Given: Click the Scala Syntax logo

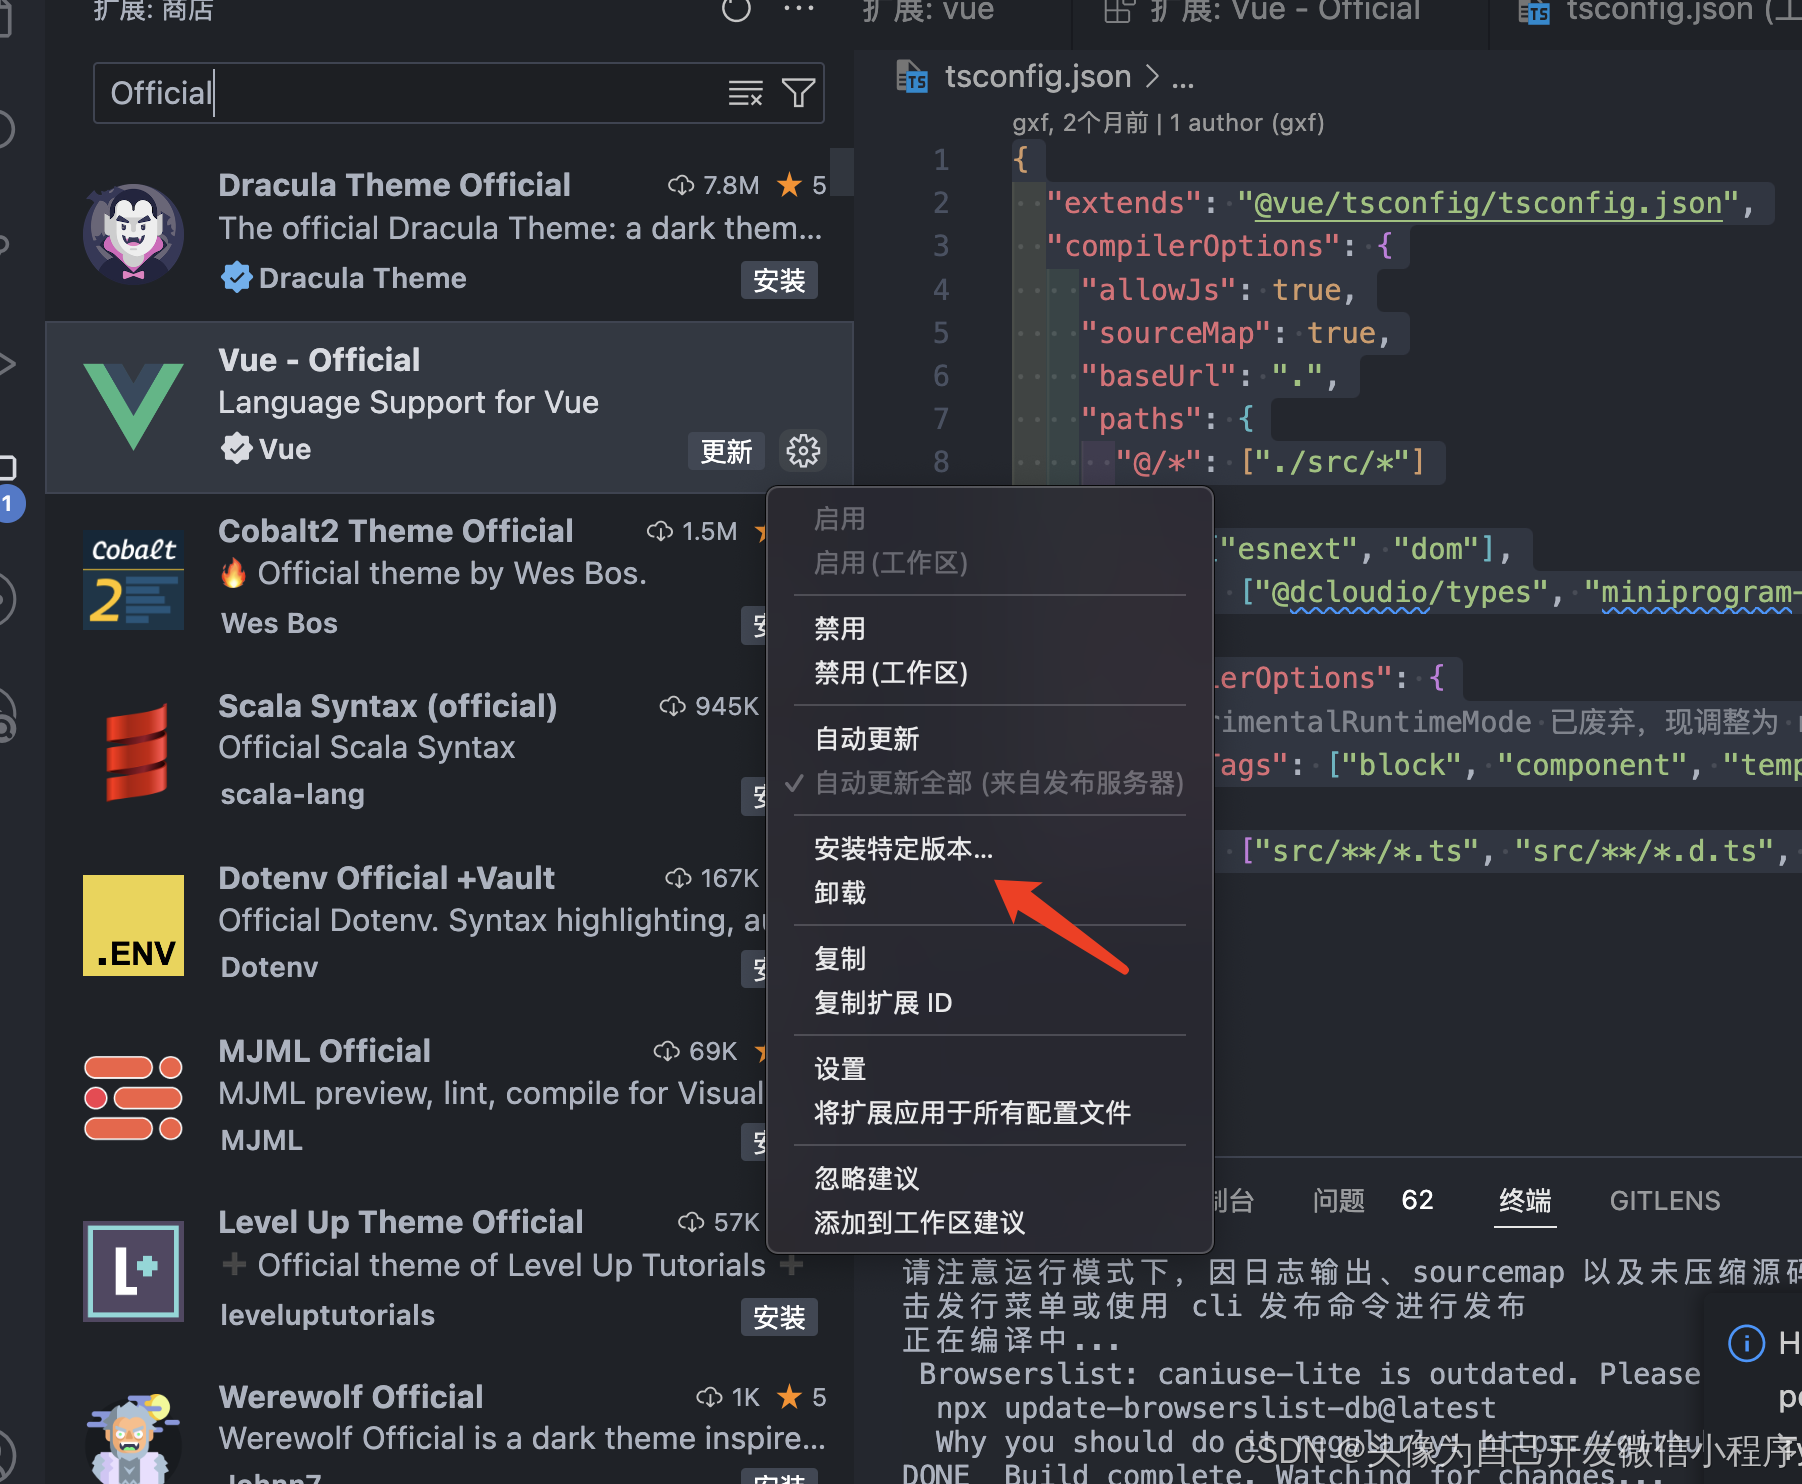Looking at the screenshot, I should [136, 752].
